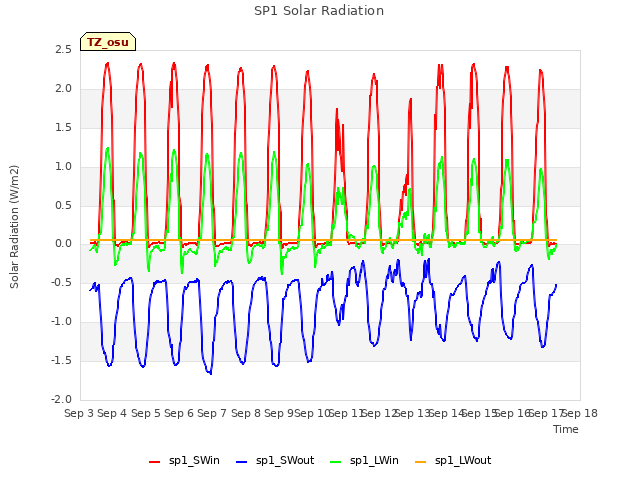
Task: Click the blue sp1_SWout legend swatch
Action: 242,462
